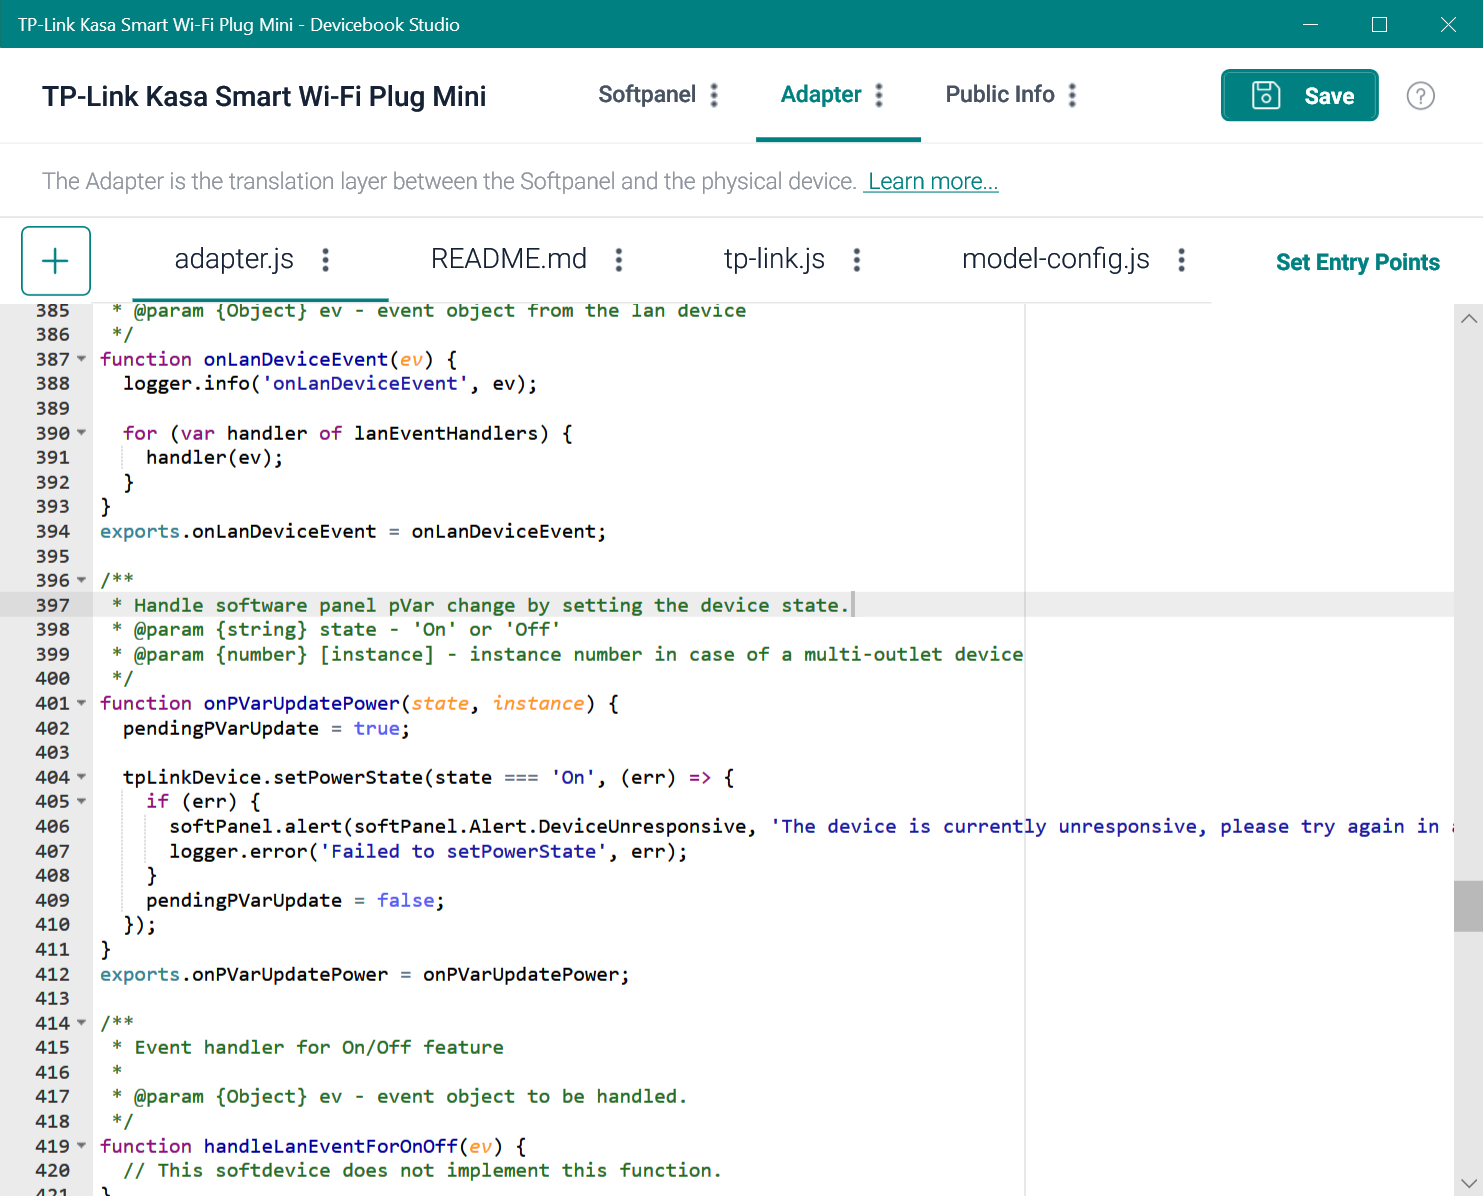Image resolution: width=1483 pixels, height=1196 pixels.
Task: Select the Adapter tab
Action: coord(821,95)
